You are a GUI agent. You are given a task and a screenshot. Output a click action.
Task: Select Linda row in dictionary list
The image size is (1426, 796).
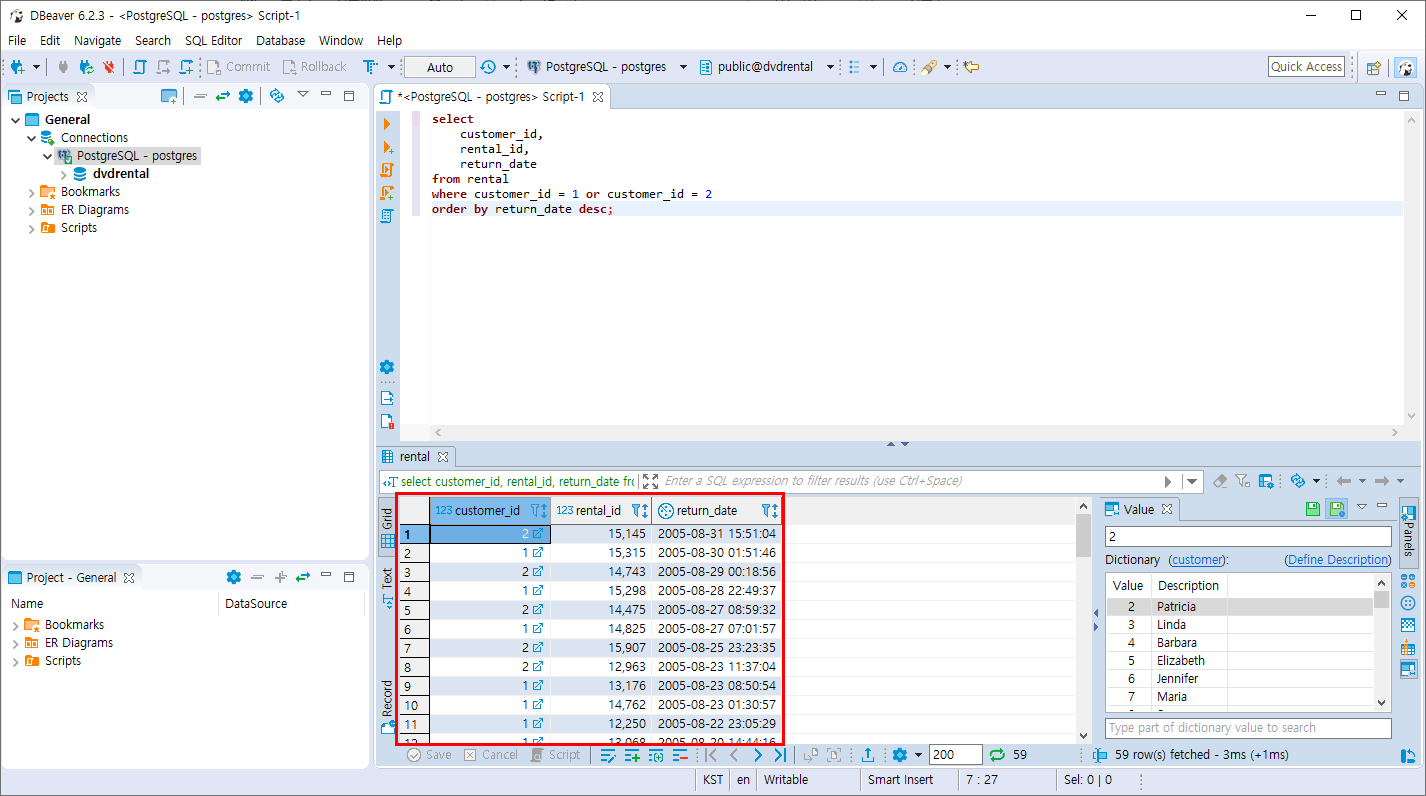tap(1239, 625)
